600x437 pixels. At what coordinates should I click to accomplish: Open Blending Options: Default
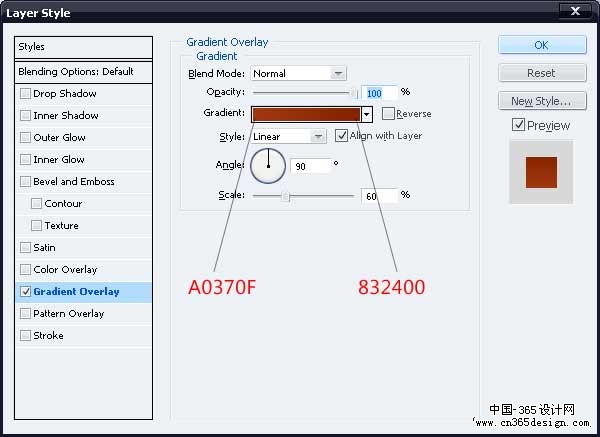click(x=83, y=72)
